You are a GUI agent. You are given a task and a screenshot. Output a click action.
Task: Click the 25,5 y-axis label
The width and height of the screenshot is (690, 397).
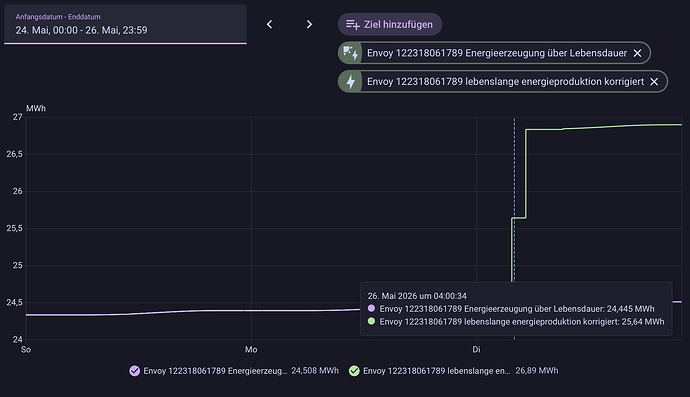point(15,228)
